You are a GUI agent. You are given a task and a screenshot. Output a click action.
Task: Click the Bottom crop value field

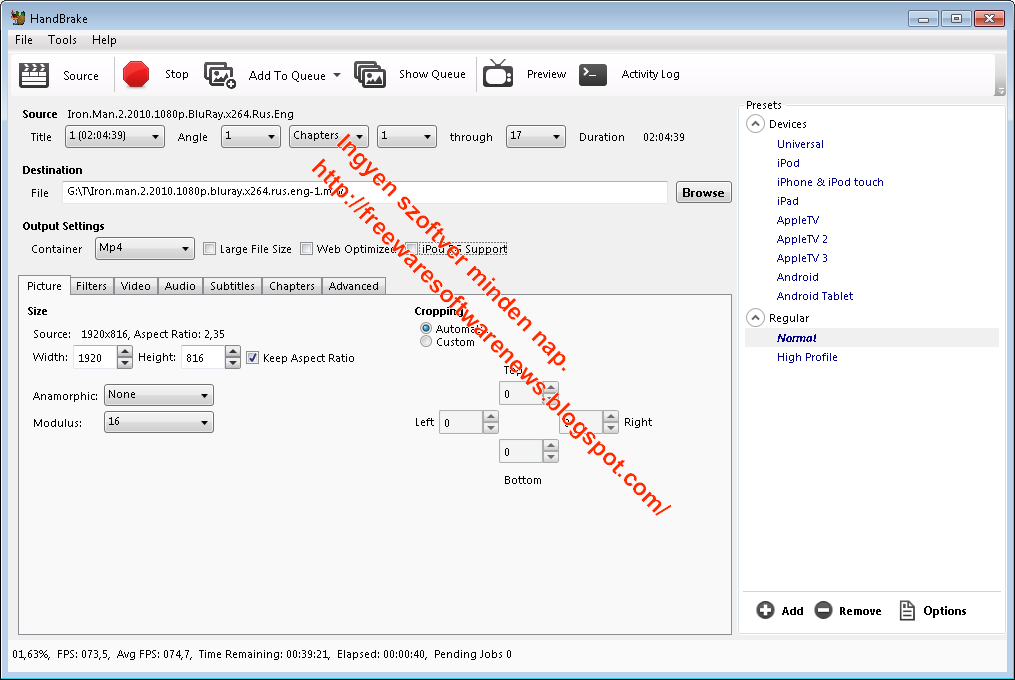pos(520,451)
